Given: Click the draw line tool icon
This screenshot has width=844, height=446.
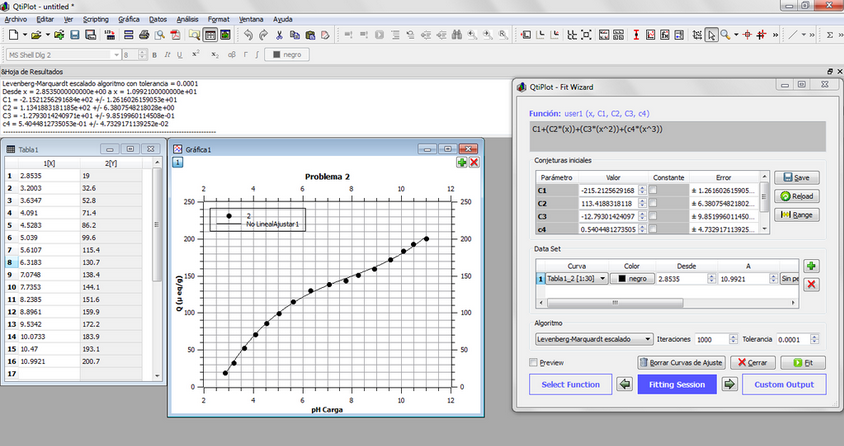Looking at the screenshot, I should click(793, 35).
